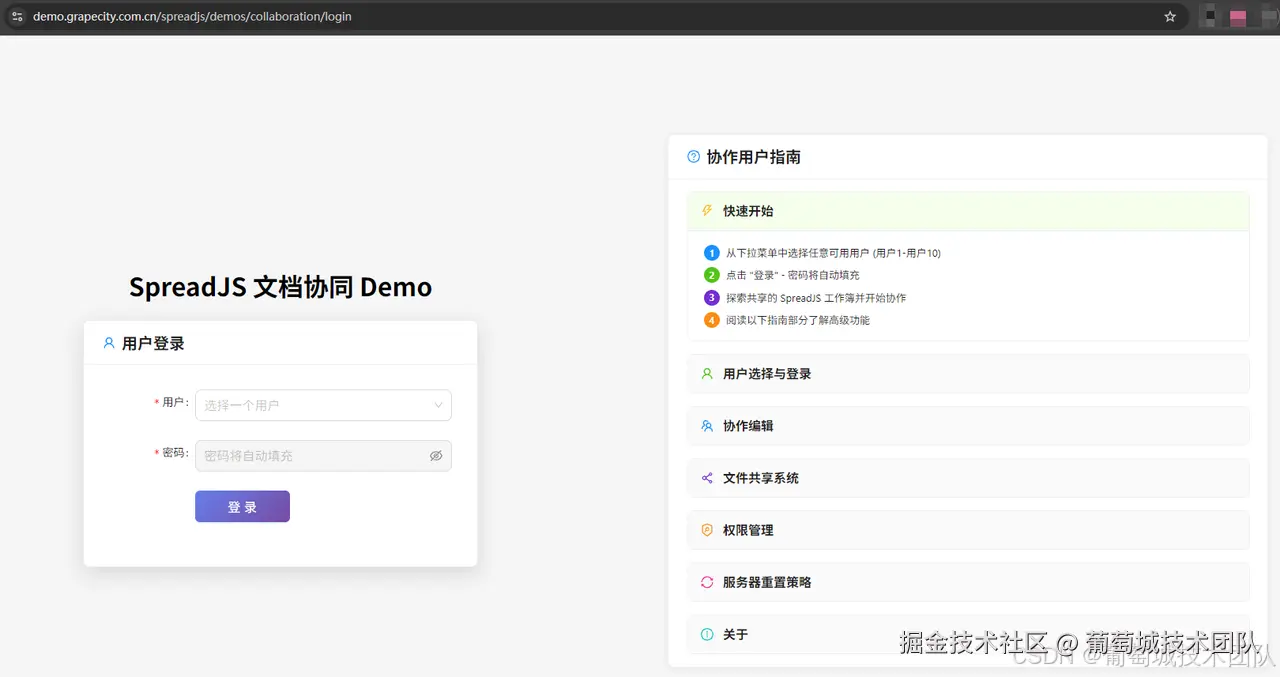Viewport: 1280px width, 677px height.
Task: Click the pink refresh icon beside 服务器重置策略
Action: [708, 581]
